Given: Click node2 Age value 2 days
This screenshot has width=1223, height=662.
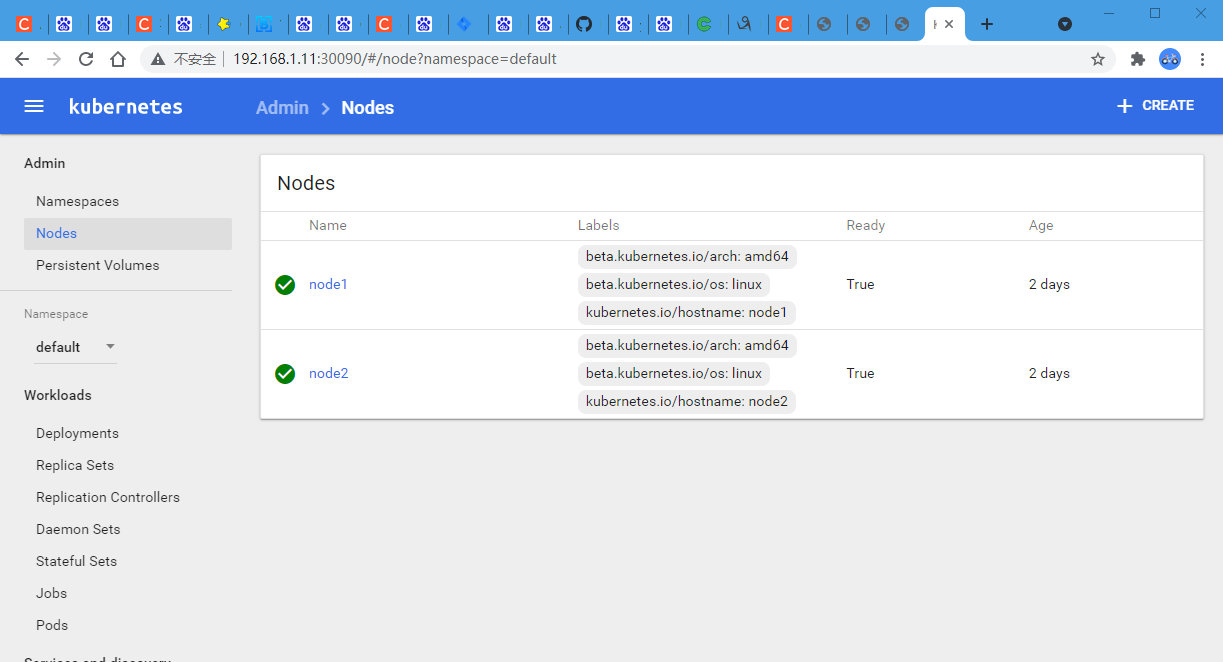Looking at the screenshot, I should [1049, 373].
